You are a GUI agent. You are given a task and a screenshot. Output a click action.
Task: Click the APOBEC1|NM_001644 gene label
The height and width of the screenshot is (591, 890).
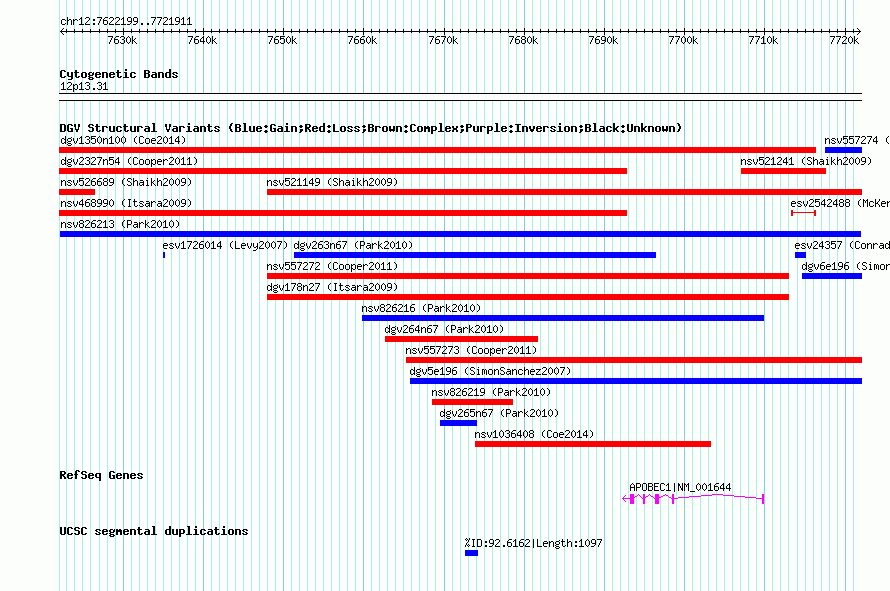(680, 487)
